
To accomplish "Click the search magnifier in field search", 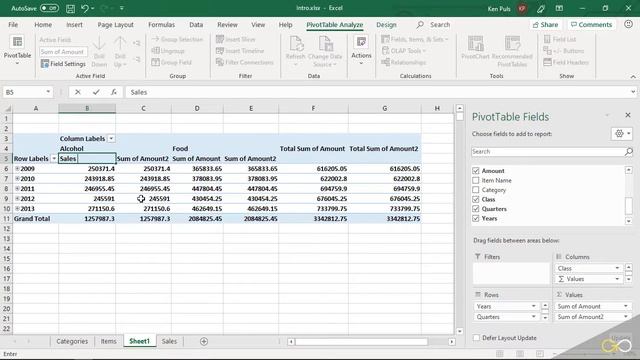I will point(629,151).
